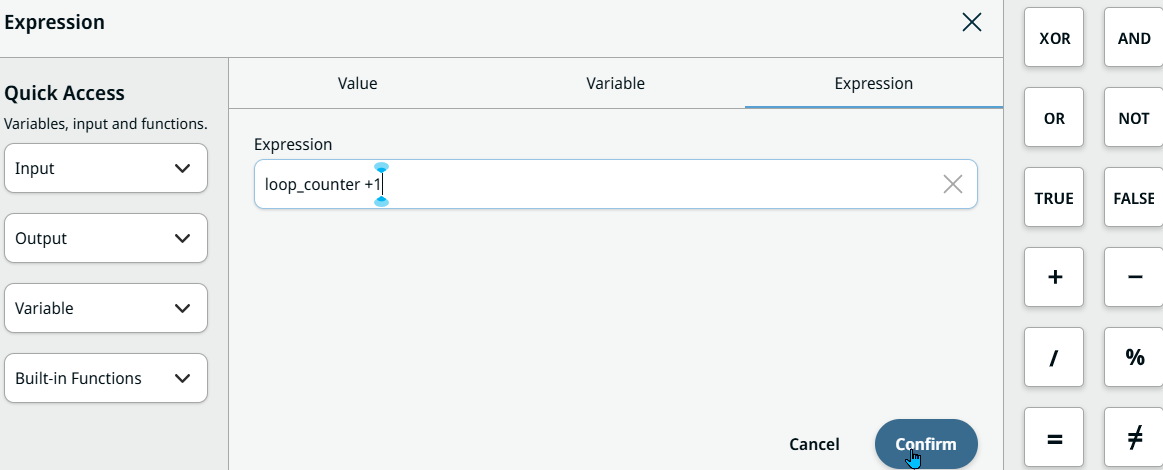Expand the Input dropdown

tap(106, 168)
